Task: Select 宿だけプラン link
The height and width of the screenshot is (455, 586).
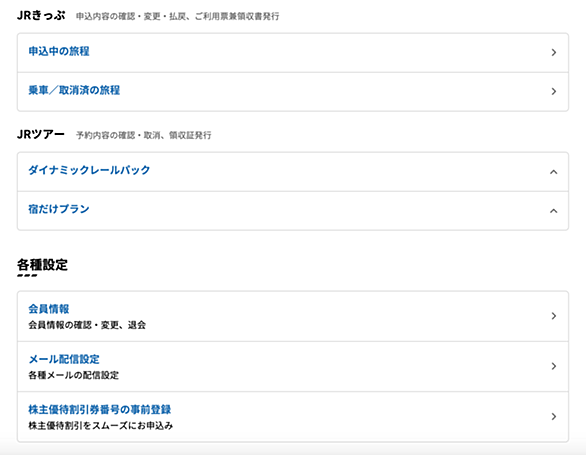Action: [x=59, y=209]
